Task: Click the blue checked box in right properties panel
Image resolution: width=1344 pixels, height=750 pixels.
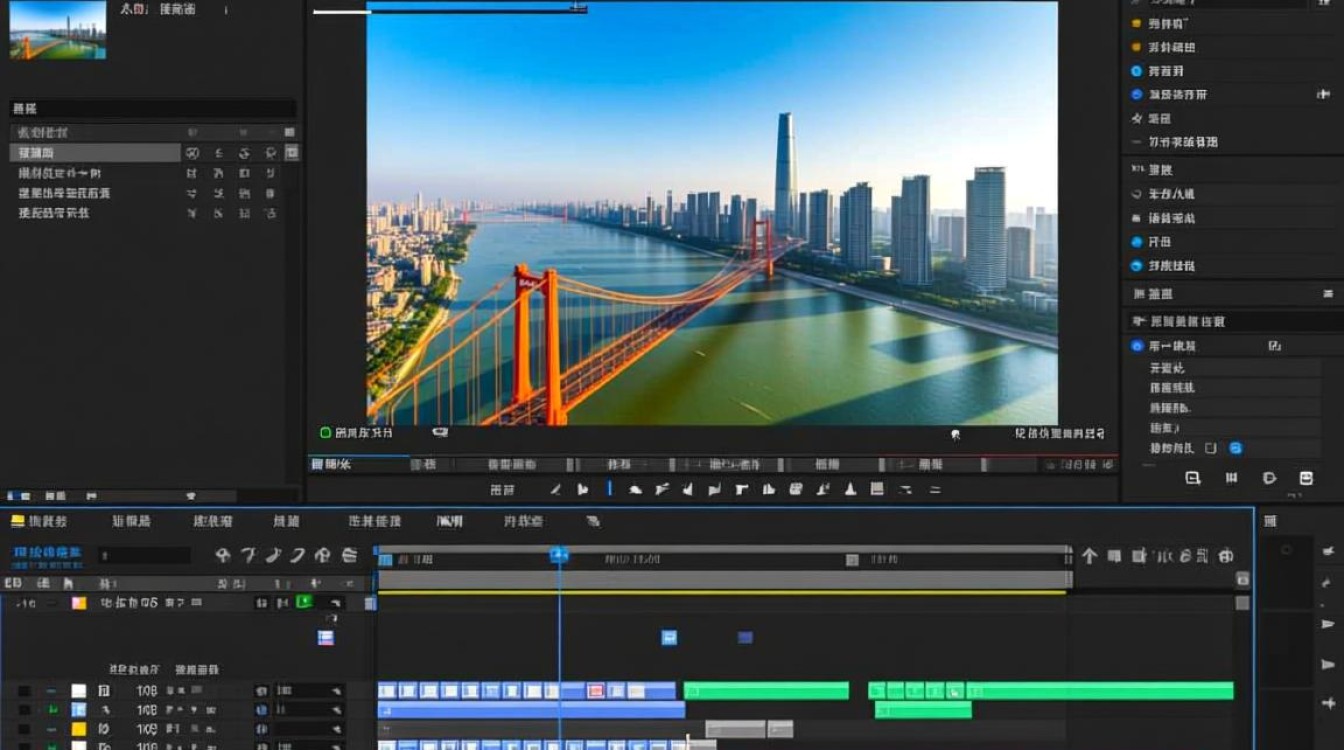Action: click(x=1235, y=448)
